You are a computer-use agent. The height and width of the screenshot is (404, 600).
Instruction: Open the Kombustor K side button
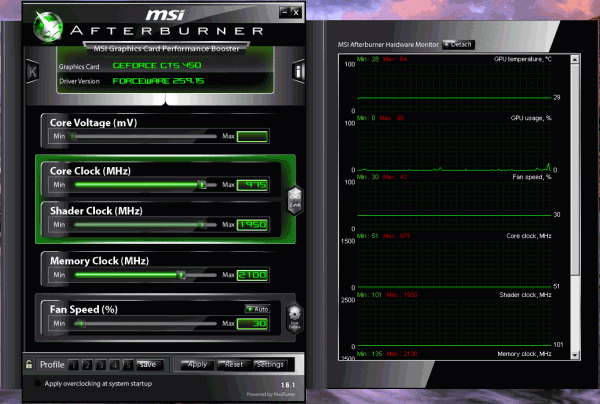pyautogui.click(x=32, y=72)
